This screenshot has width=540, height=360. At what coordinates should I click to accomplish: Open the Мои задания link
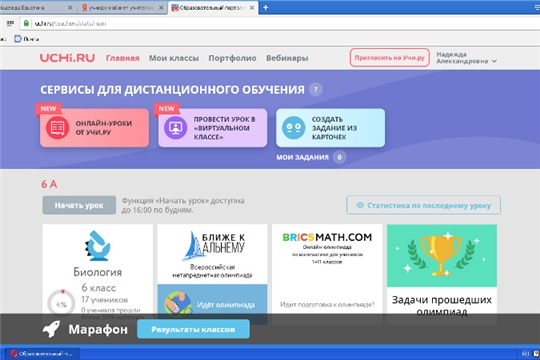[303, 157]
